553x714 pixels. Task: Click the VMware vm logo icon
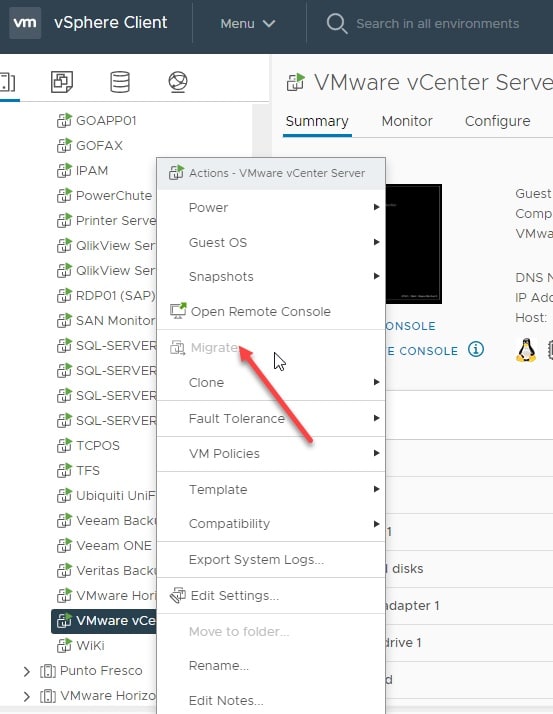[25, 22]
